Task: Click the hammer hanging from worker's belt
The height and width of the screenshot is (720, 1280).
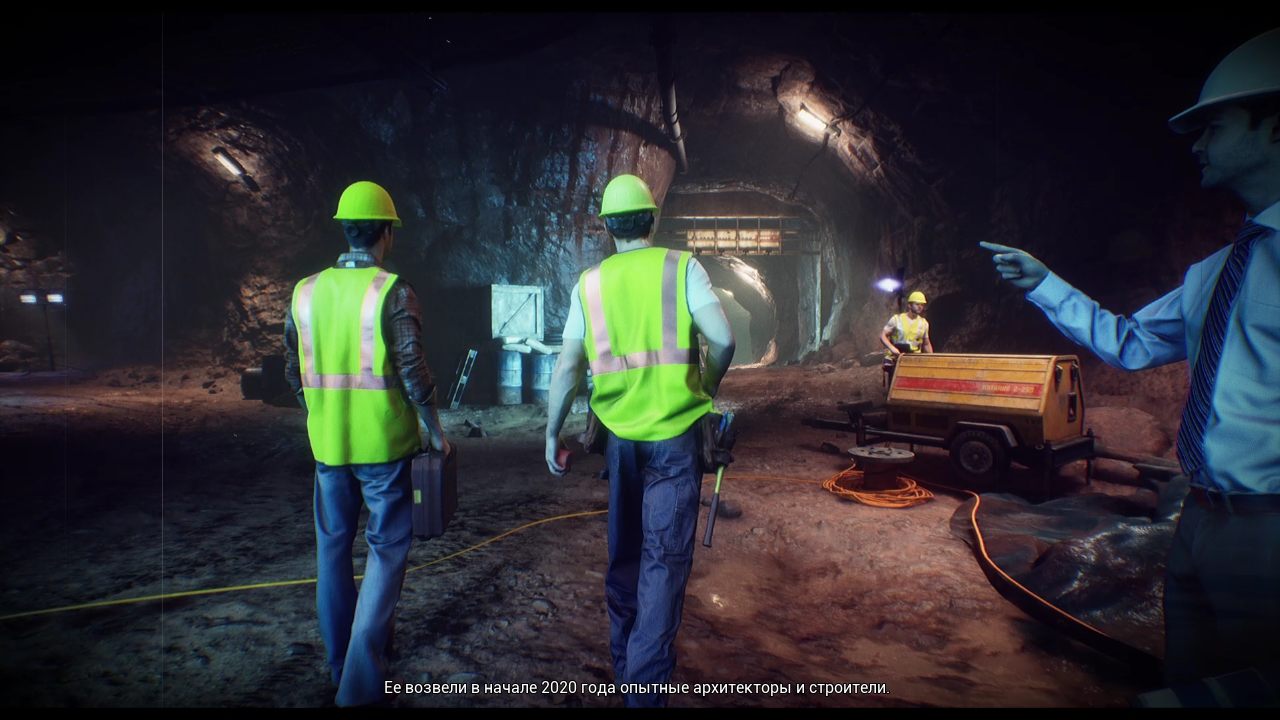Action: (x=714, y=500)
